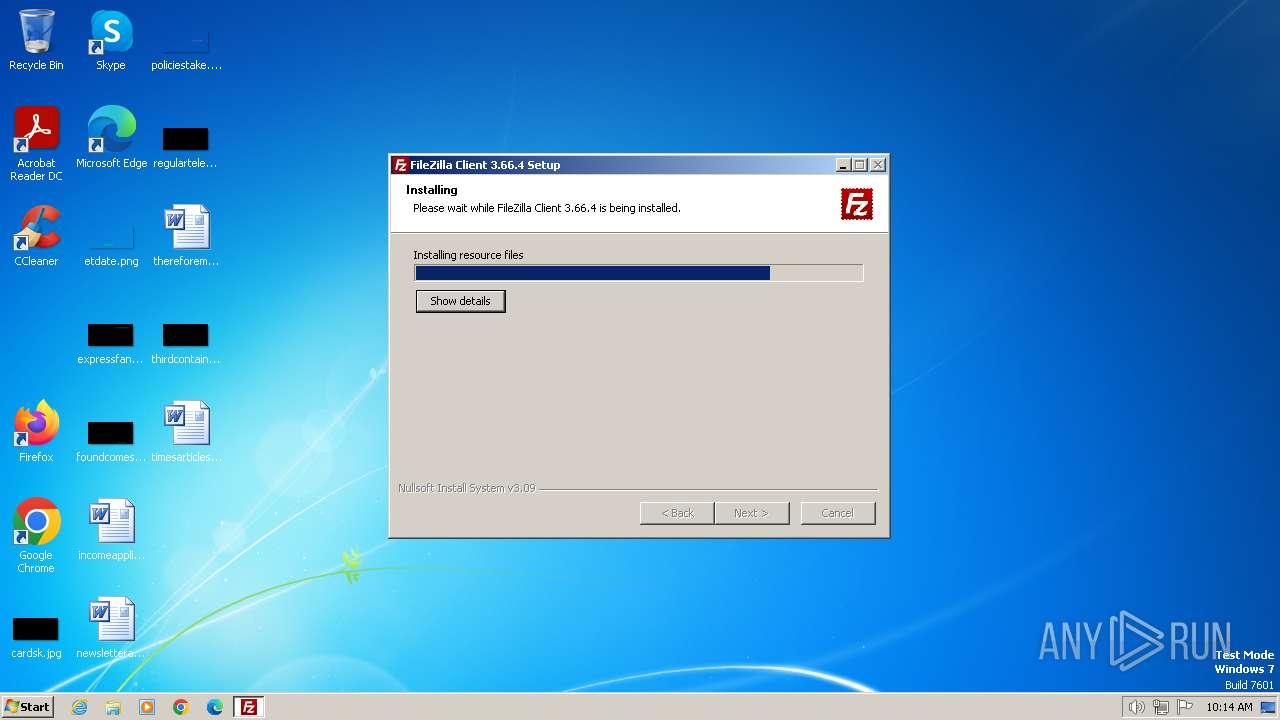Select expressfan file on desktop
This screenshot has width=1280, height=720.
(x=110, y=343)
